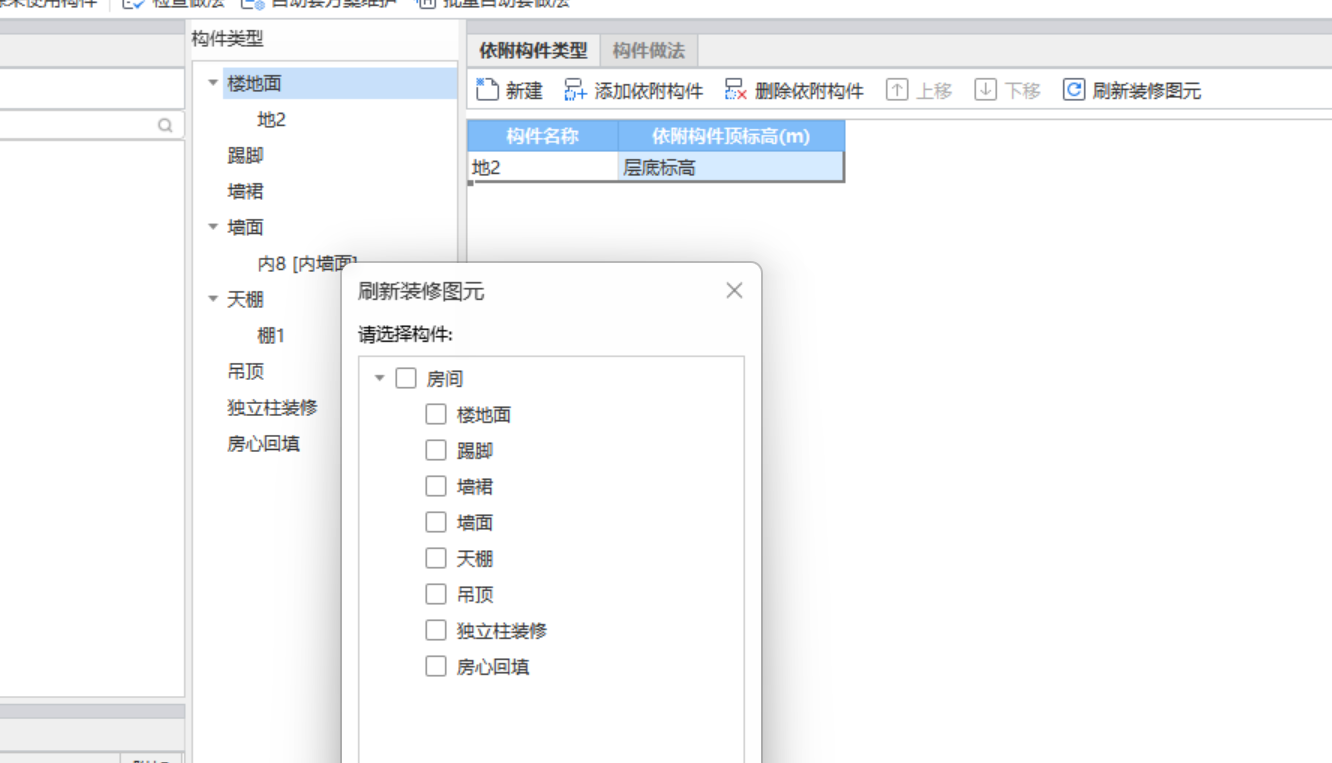This screenshot has height=763, width=1332.
Task: Check the 房间 root checkbox
Action: pos(406,378)
